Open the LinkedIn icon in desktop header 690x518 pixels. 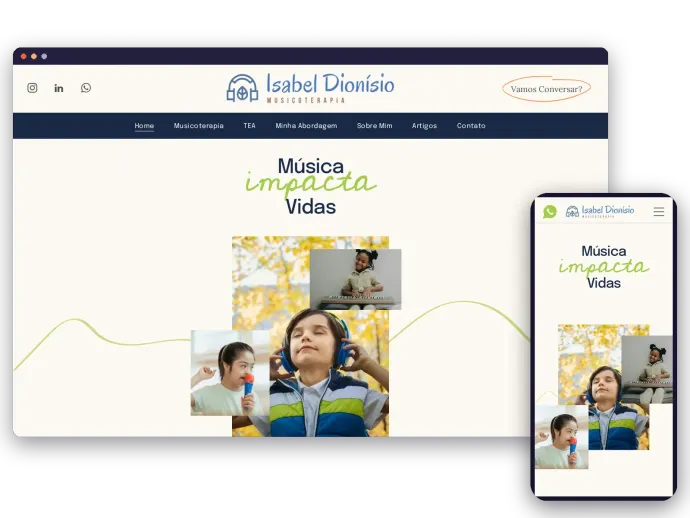59,88
